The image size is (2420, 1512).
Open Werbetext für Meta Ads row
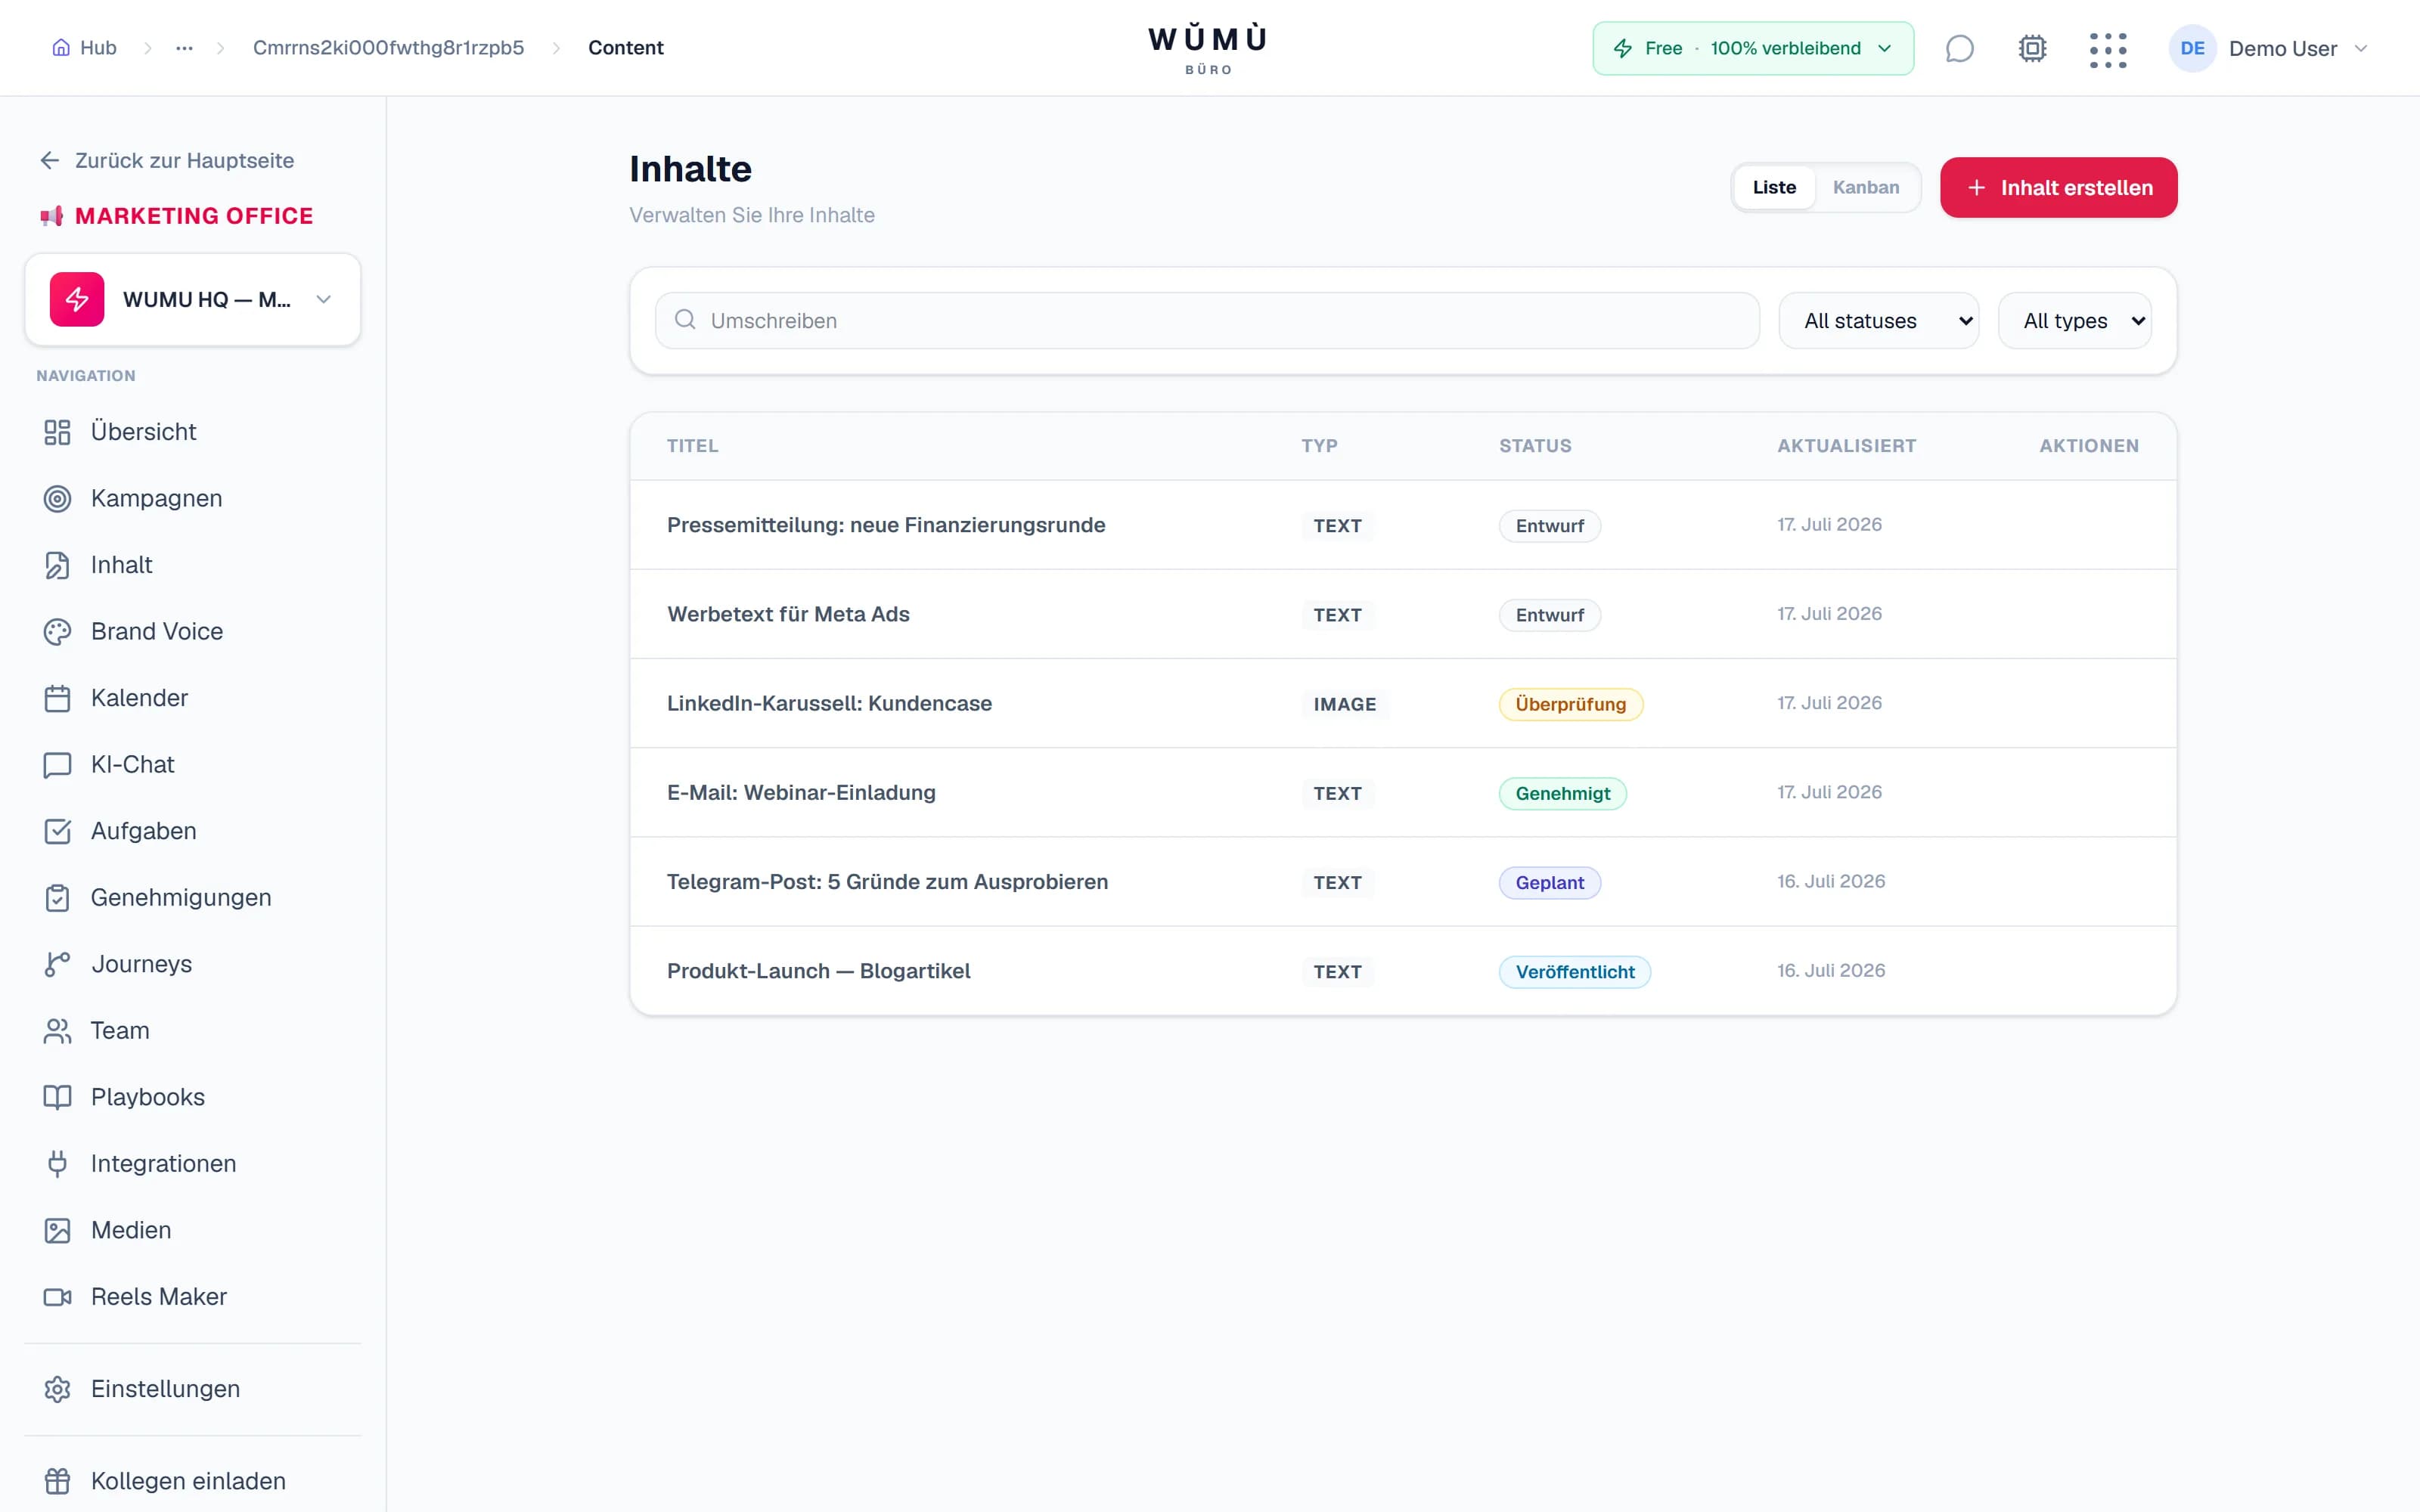pos(1403,614)
